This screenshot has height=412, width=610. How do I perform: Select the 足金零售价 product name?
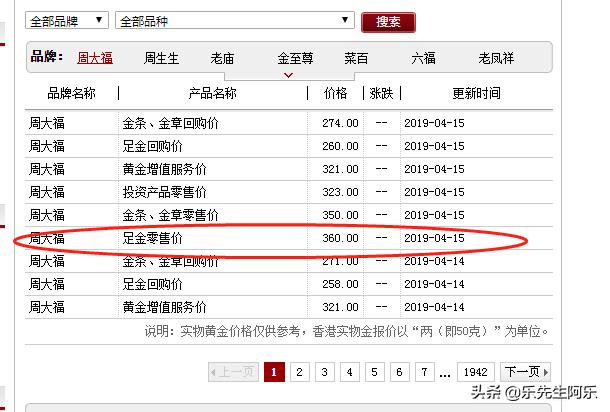click(152, 238)
